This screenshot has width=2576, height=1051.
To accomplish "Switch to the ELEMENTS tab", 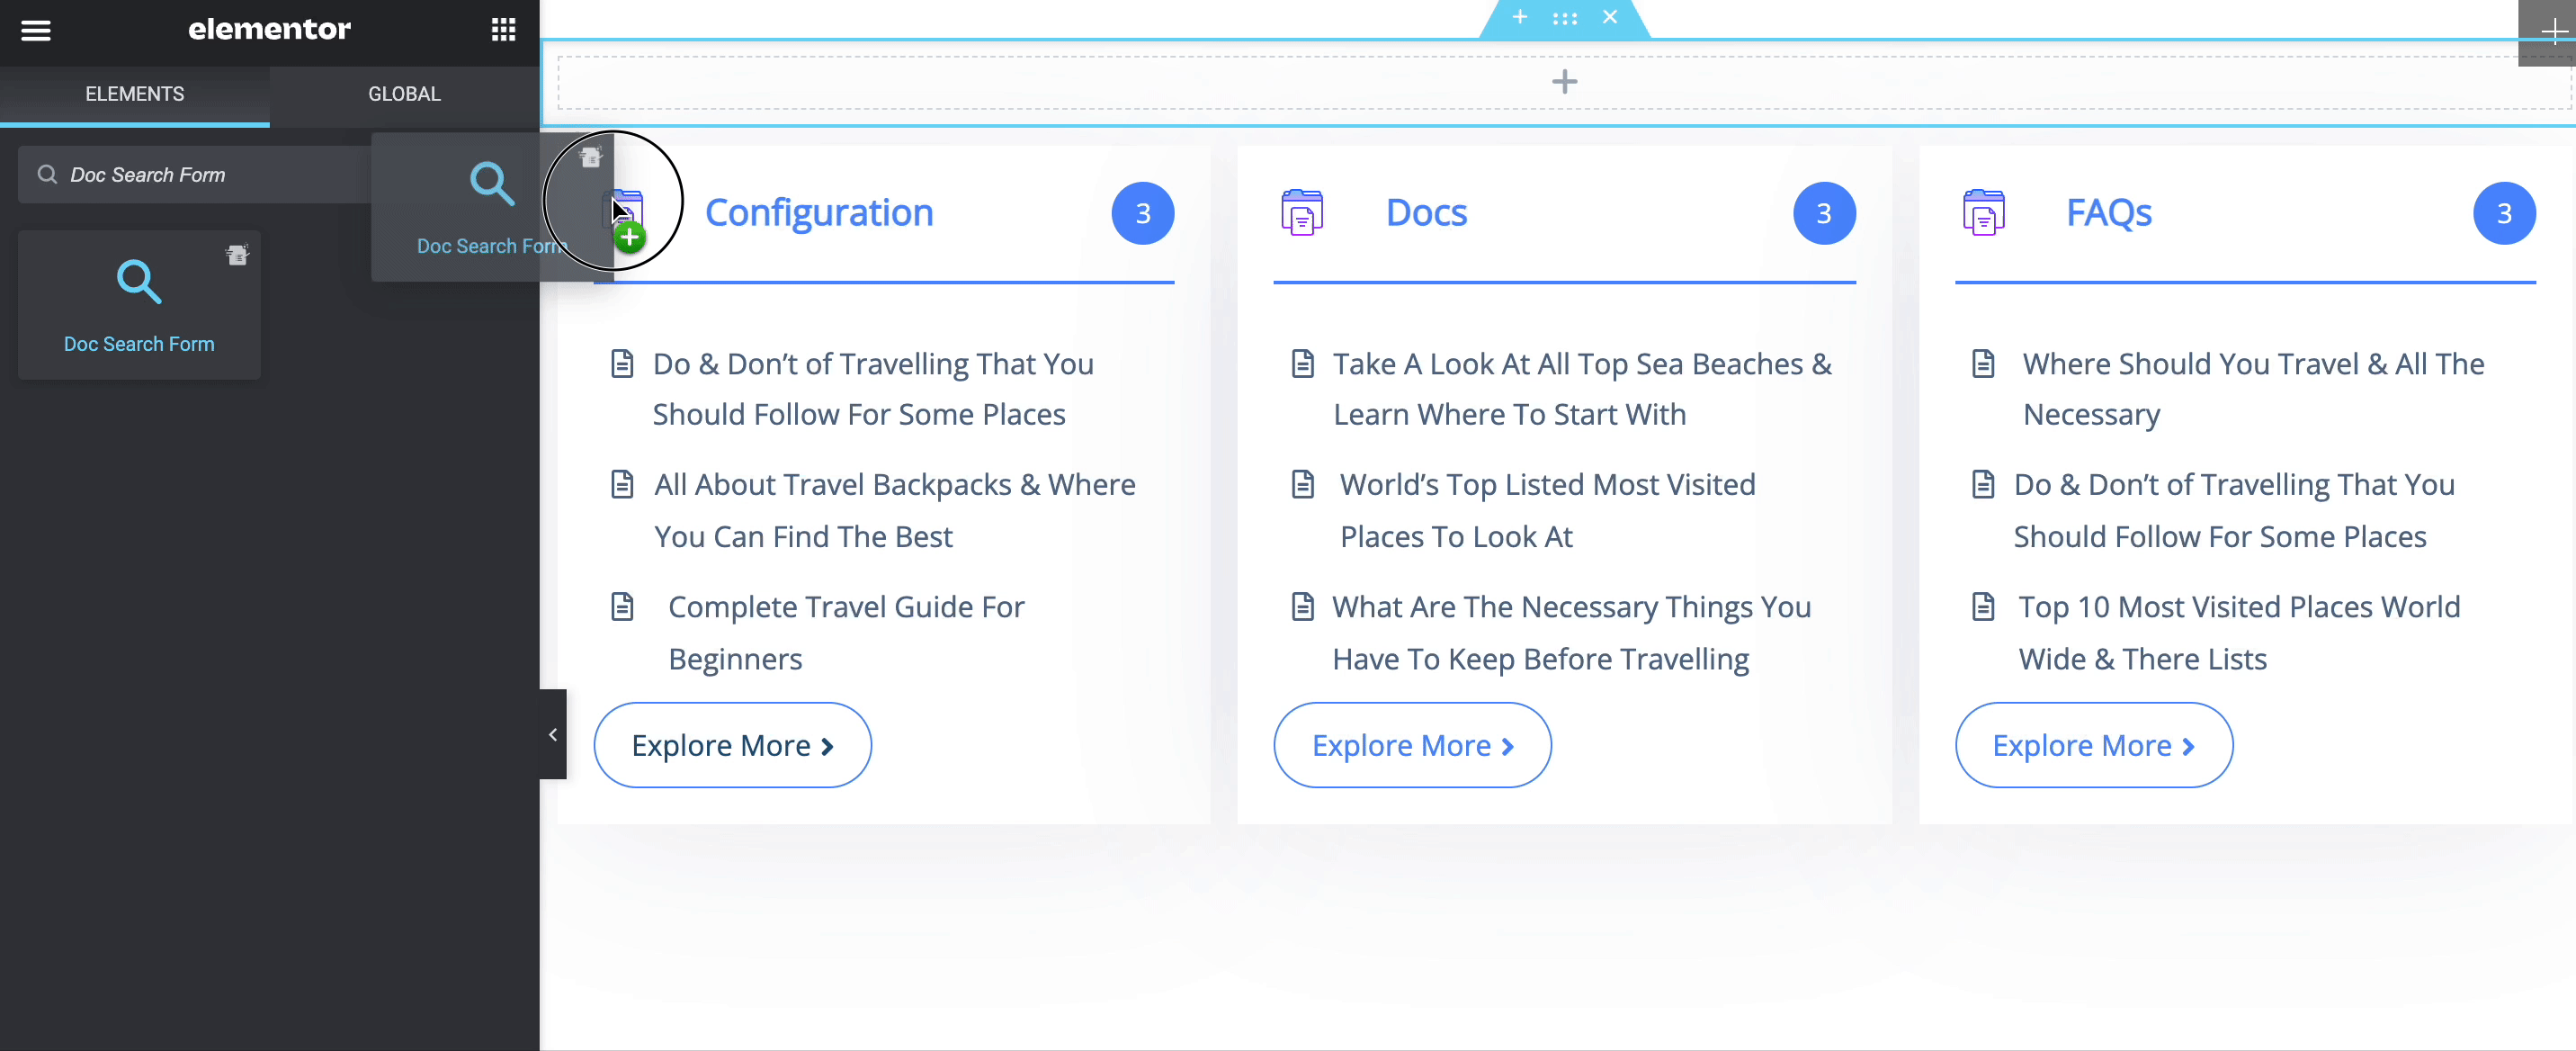I will click(x=134, y=94).
